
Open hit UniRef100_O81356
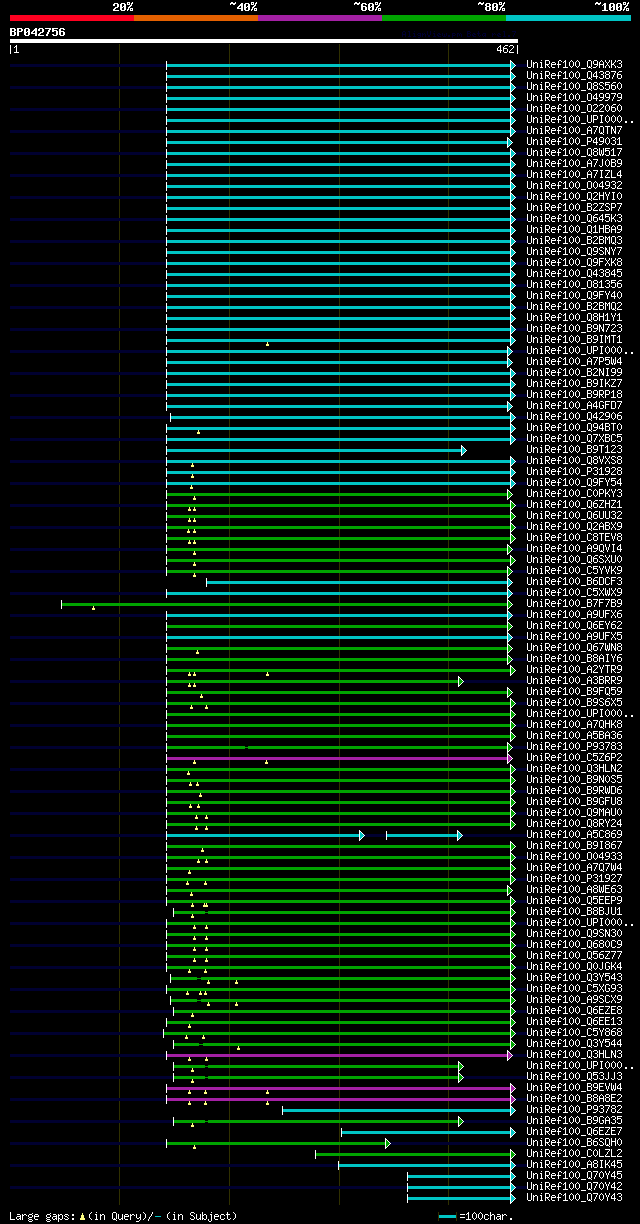[x=574, y=284]
